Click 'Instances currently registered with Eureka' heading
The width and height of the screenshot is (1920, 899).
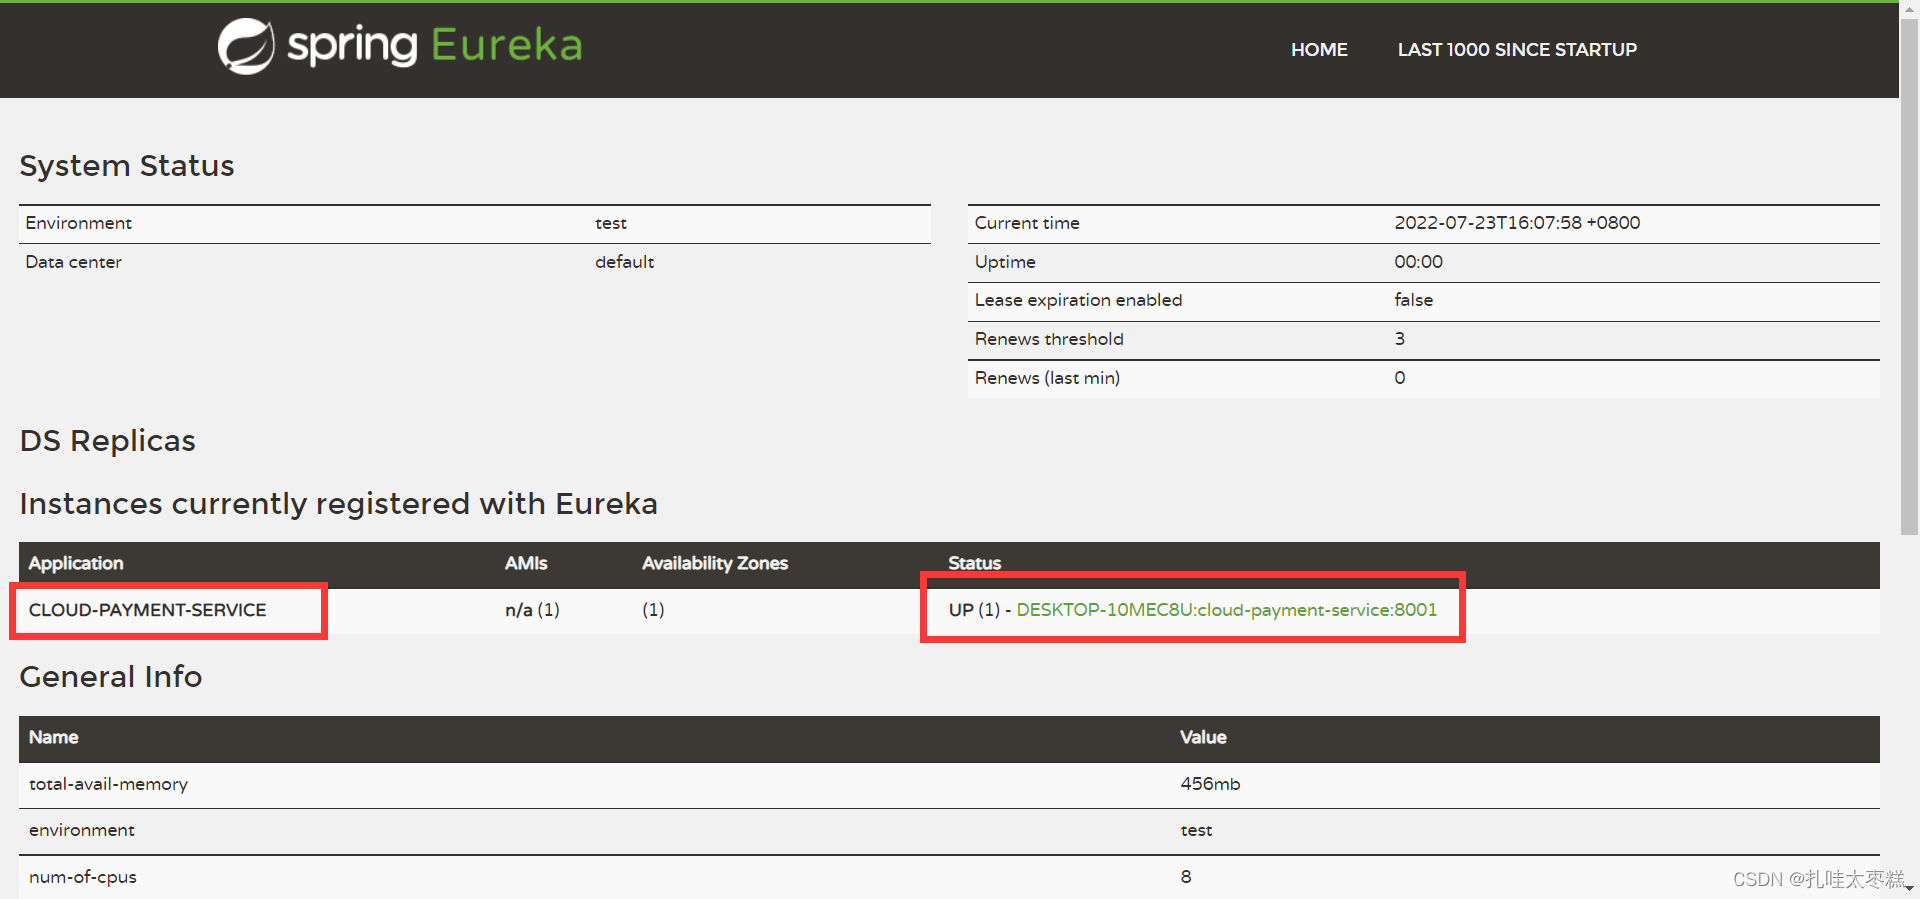coord(339,504)
